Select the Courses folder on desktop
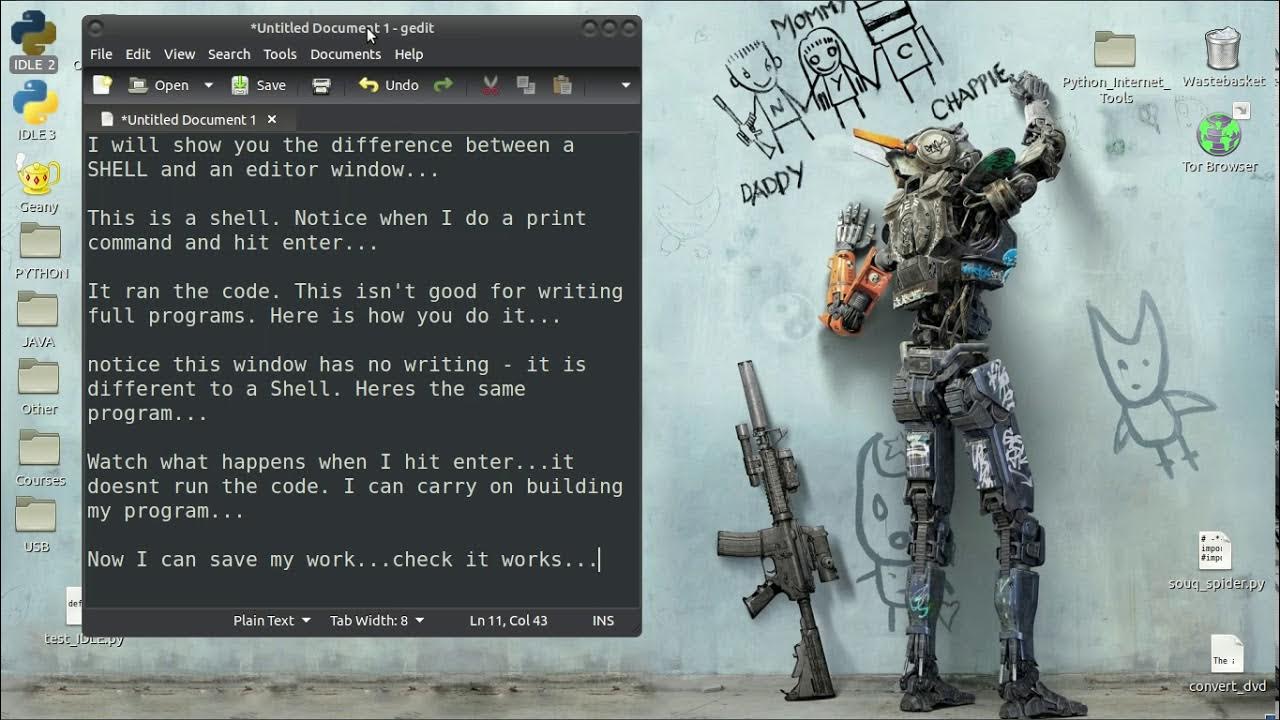Viewport: 1280px width, 720px height. click(40, 458)
